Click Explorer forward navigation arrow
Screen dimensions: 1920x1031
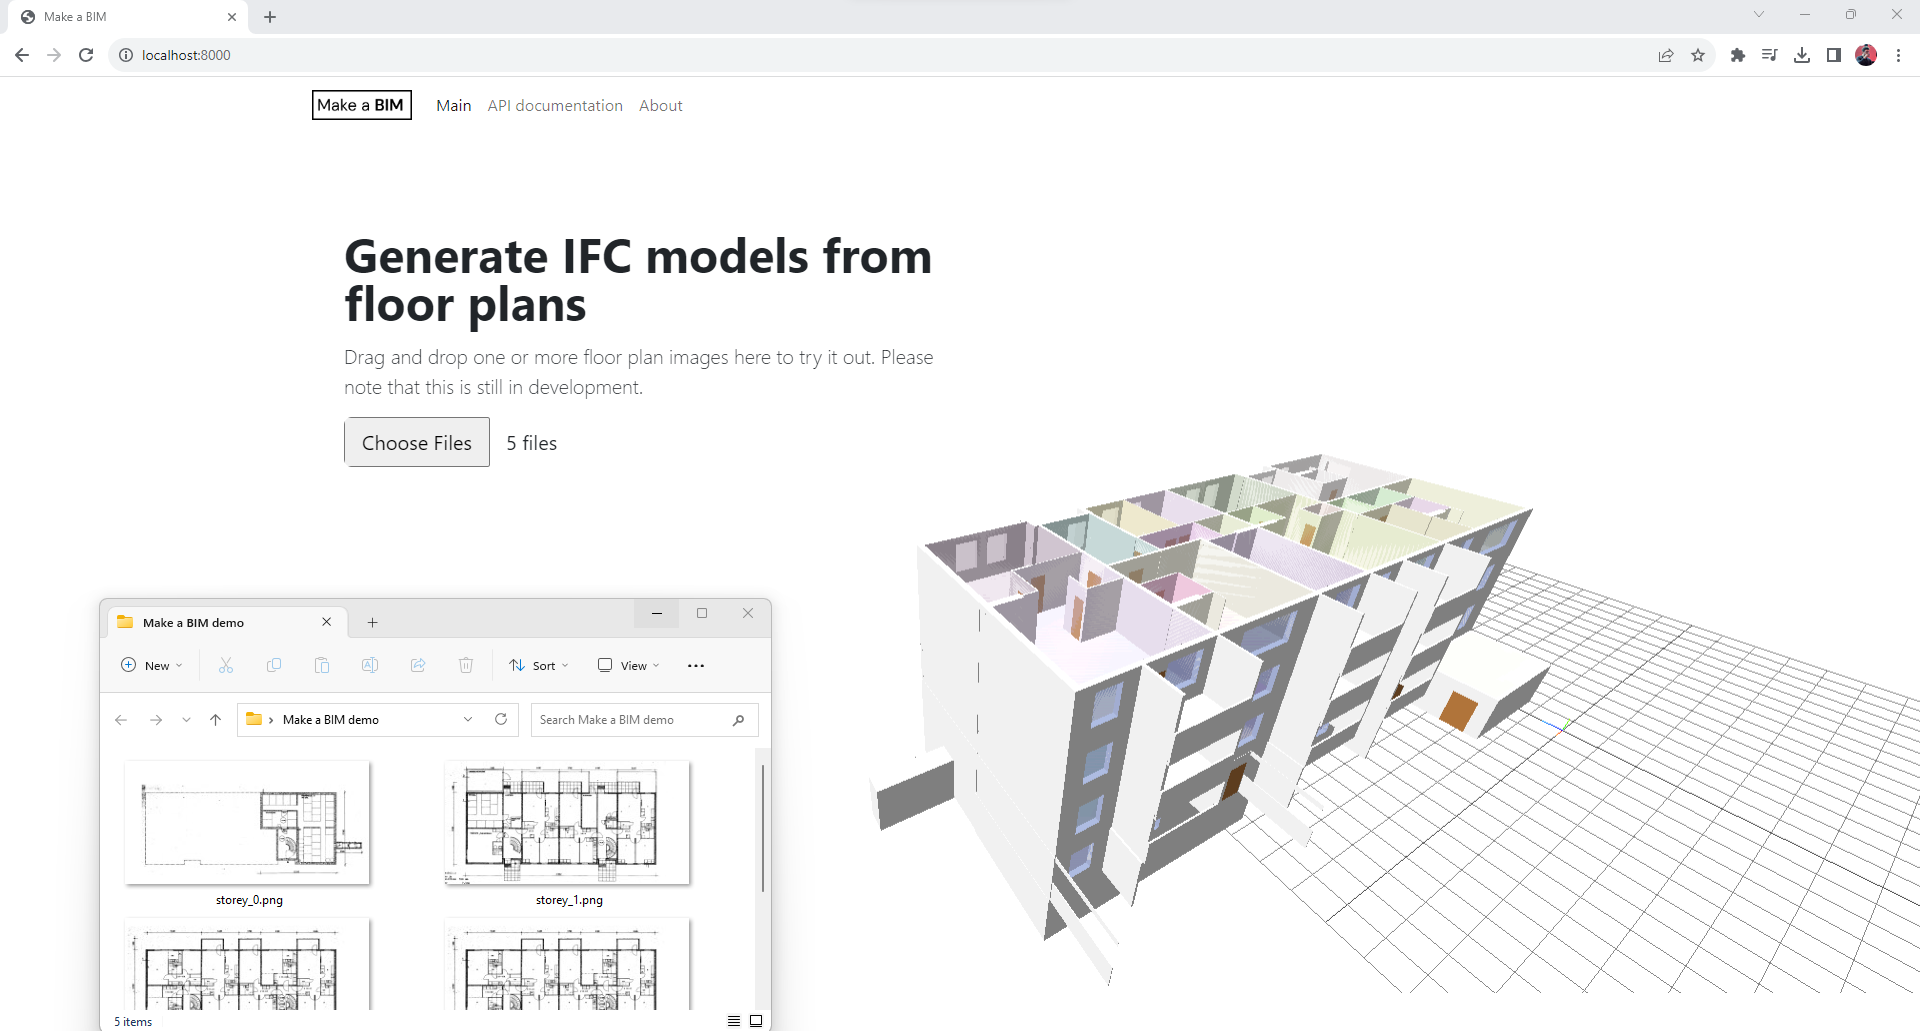[x=156, y=720]
